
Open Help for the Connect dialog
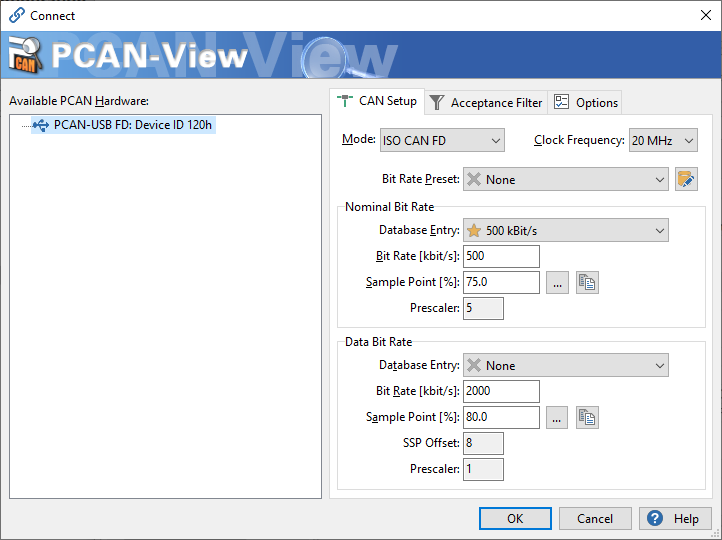675,518
